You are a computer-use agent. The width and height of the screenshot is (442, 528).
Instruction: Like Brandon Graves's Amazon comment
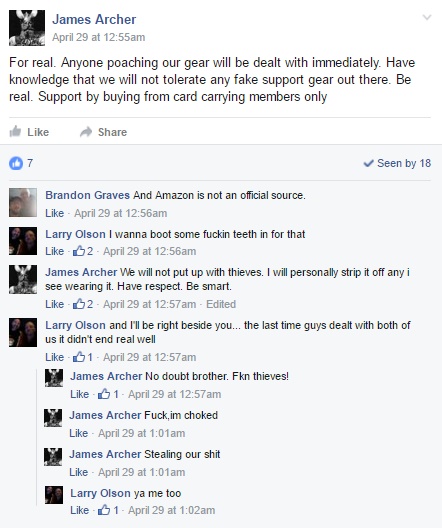[x=55, y=213]
